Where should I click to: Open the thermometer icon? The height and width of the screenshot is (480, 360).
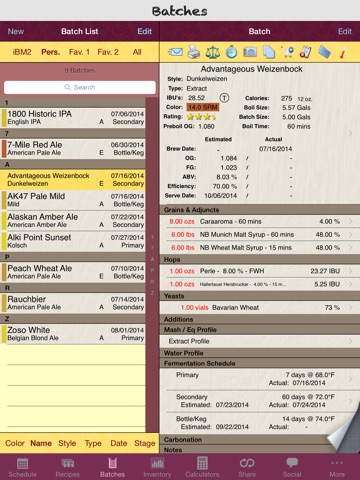click(x=343, y=52)
